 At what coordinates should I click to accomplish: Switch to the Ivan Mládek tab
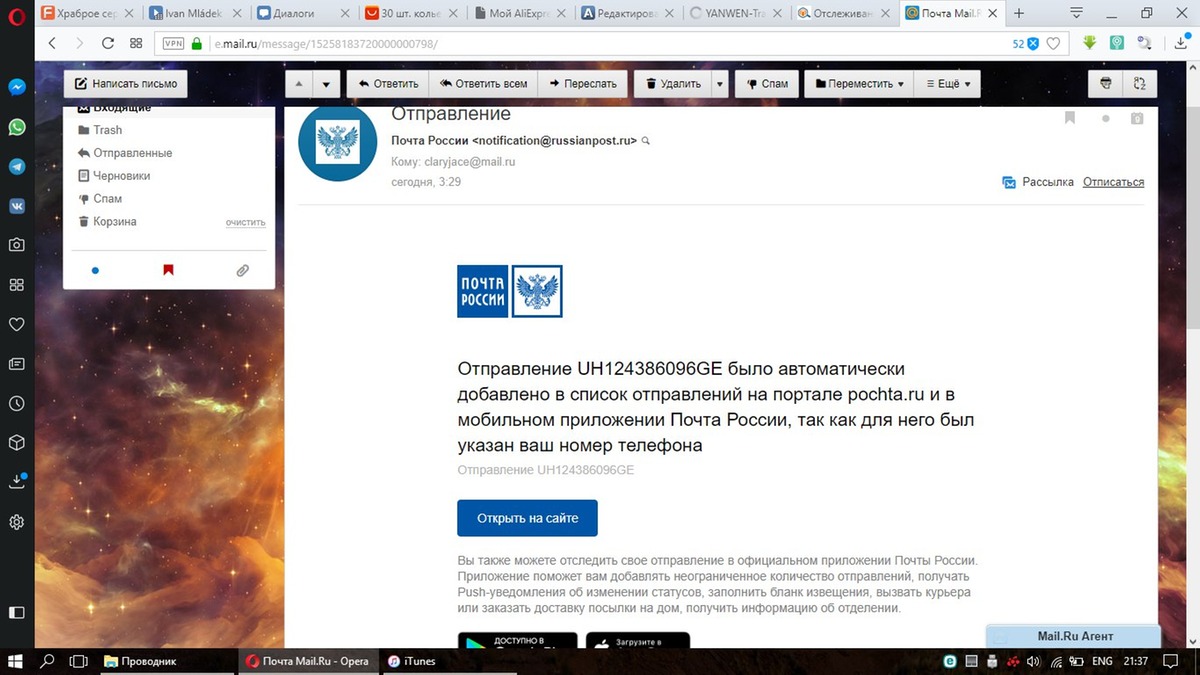click(195, 14)
